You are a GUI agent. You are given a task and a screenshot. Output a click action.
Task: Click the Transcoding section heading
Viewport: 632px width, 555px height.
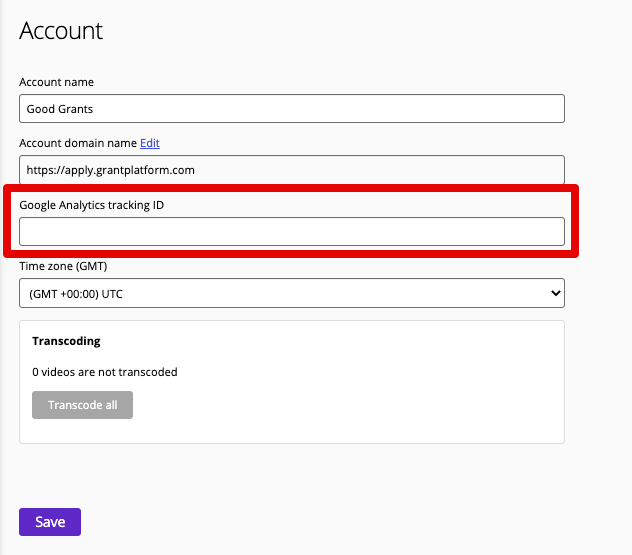point(67,341)
